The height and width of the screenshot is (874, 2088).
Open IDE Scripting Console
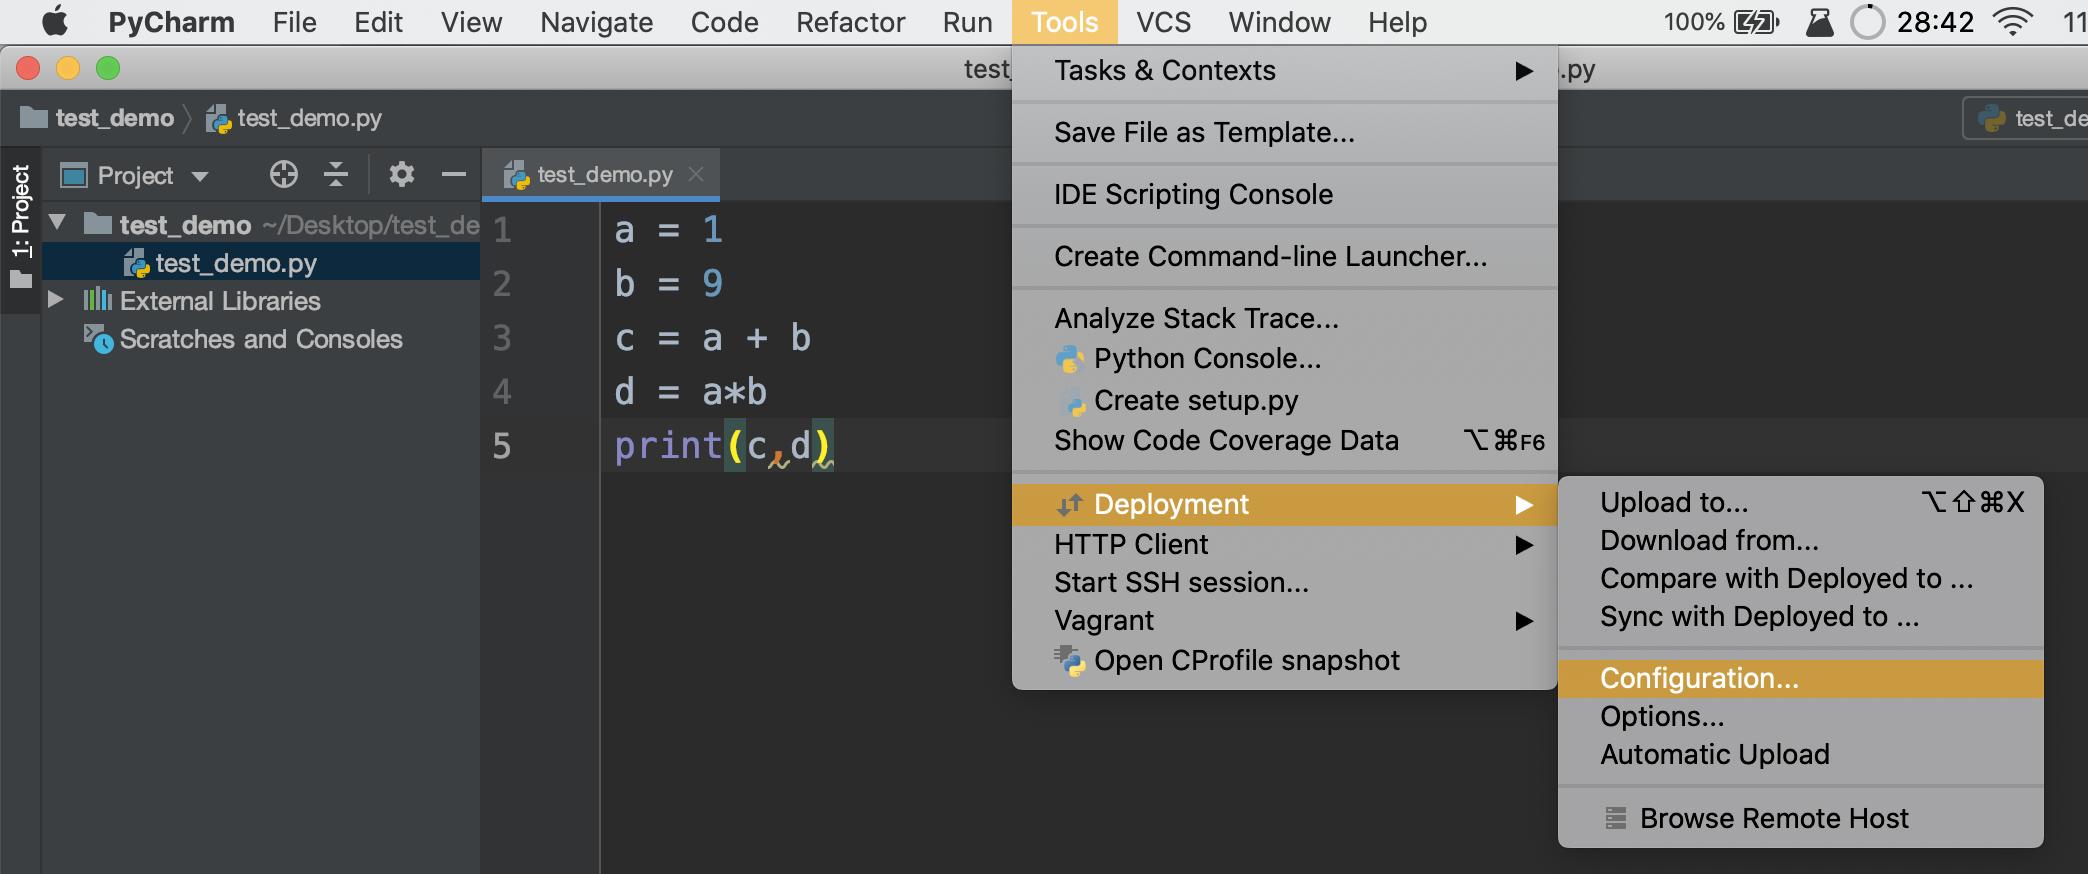1285,195
